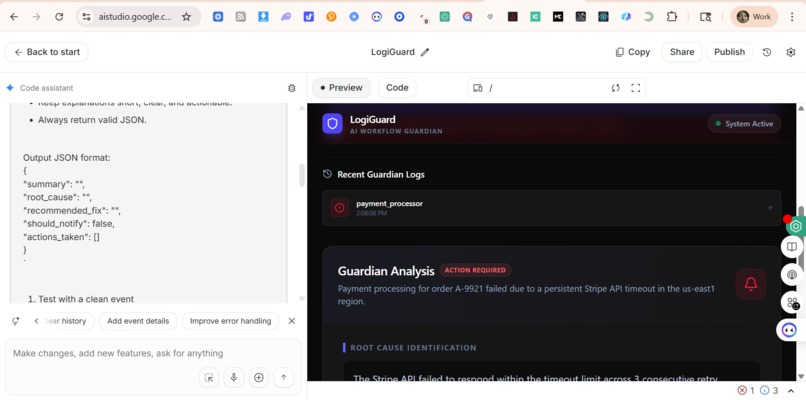Click the annotate selection icon in prompt box
Viewport: 806px width, 400px height.
[209, 377]
